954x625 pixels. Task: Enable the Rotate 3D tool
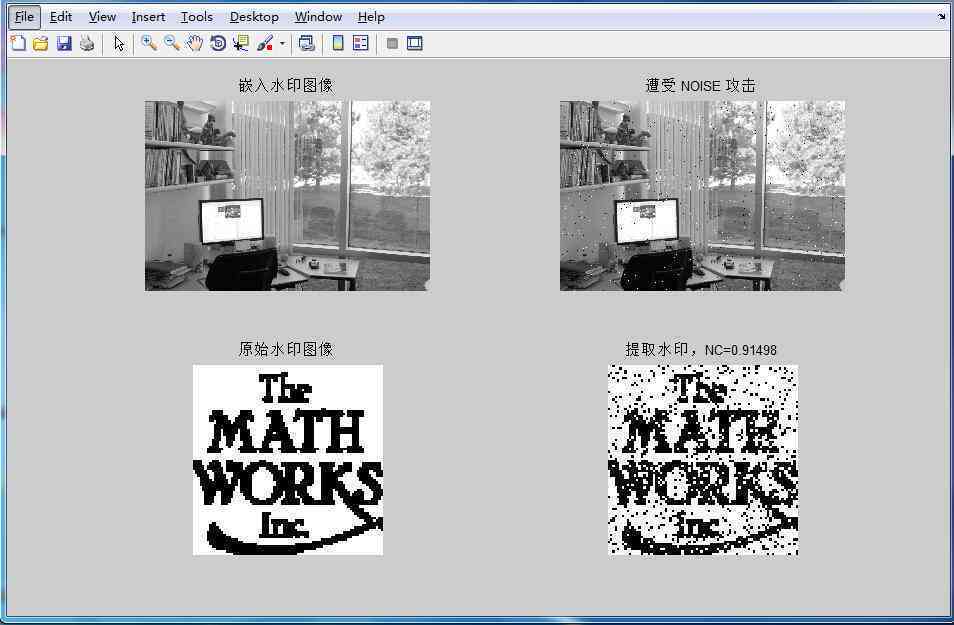click(x=218, y=43)
